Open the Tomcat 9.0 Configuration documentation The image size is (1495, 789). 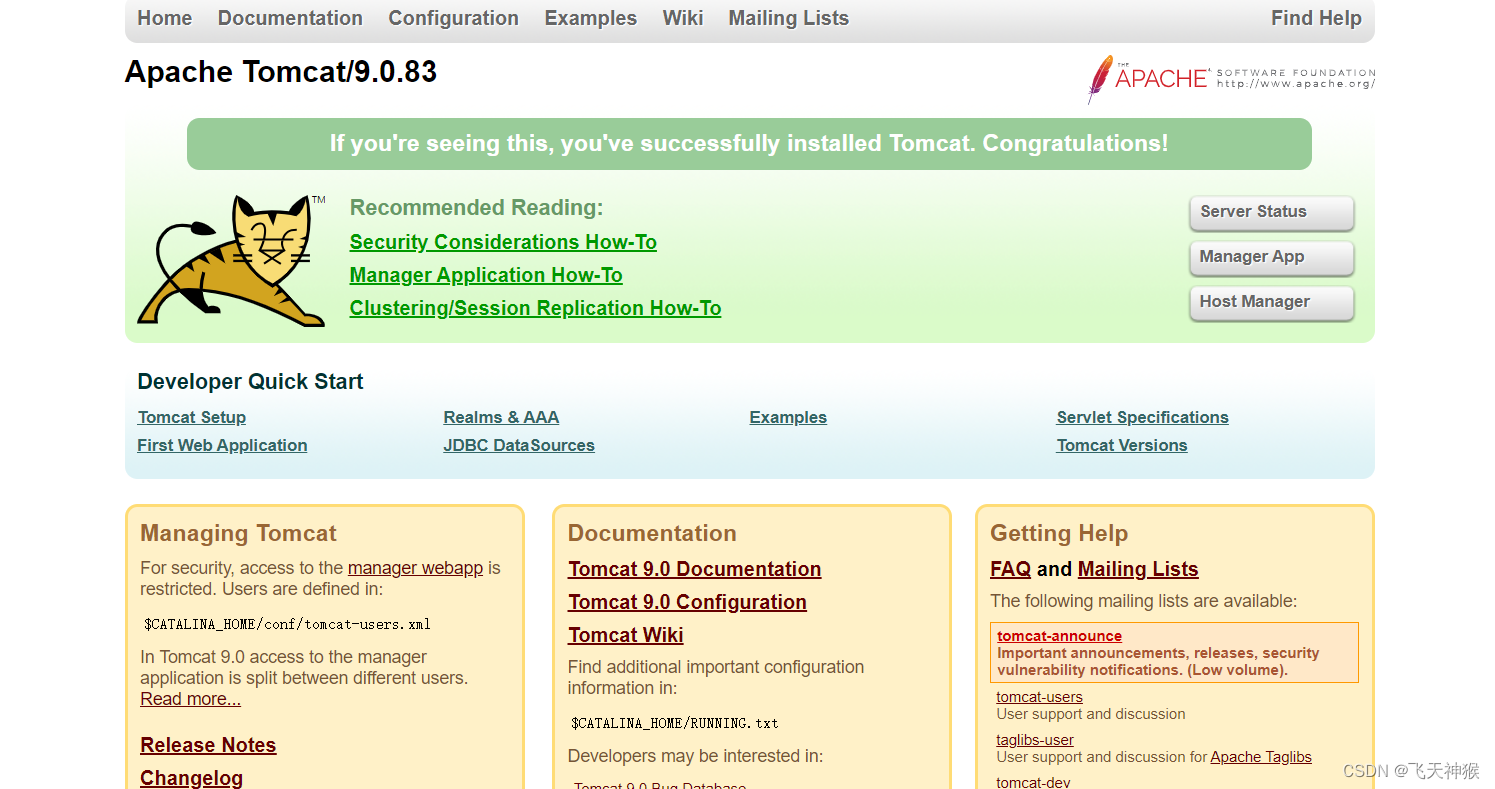pos(687,602)
